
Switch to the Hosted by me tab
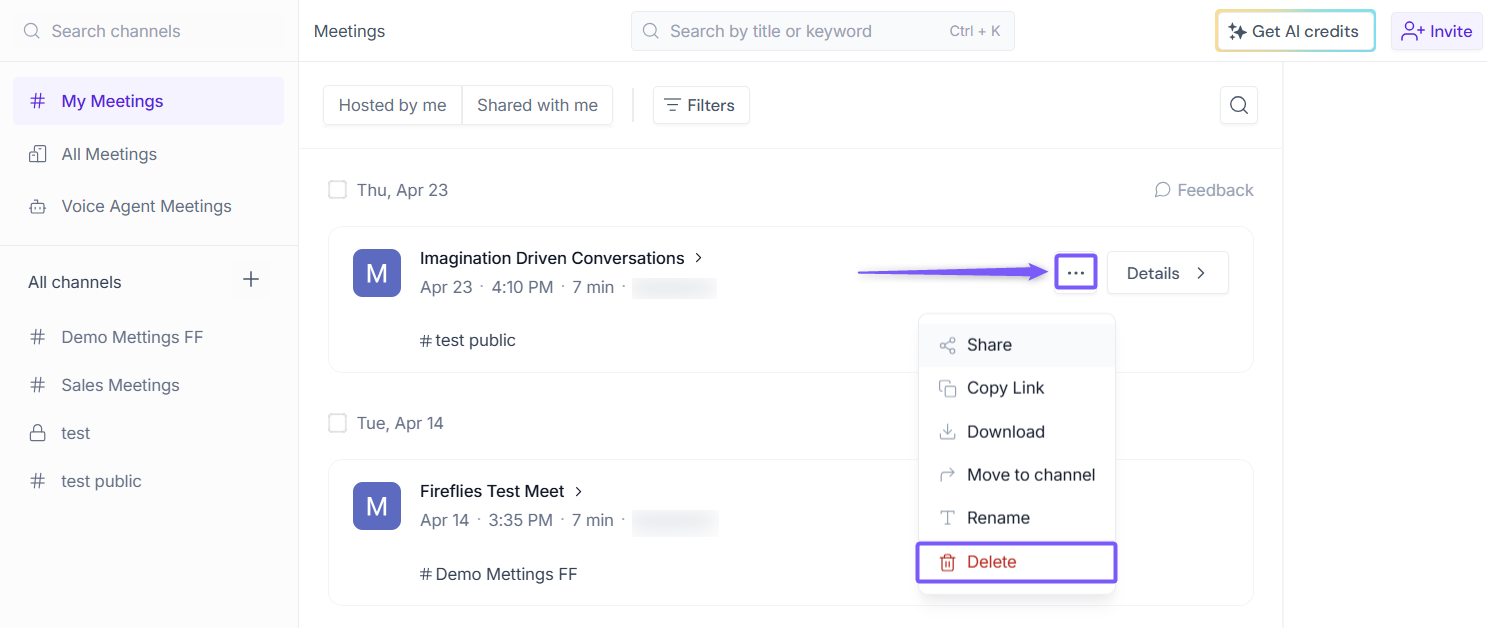pyautogui.click(x=392, y=105)
